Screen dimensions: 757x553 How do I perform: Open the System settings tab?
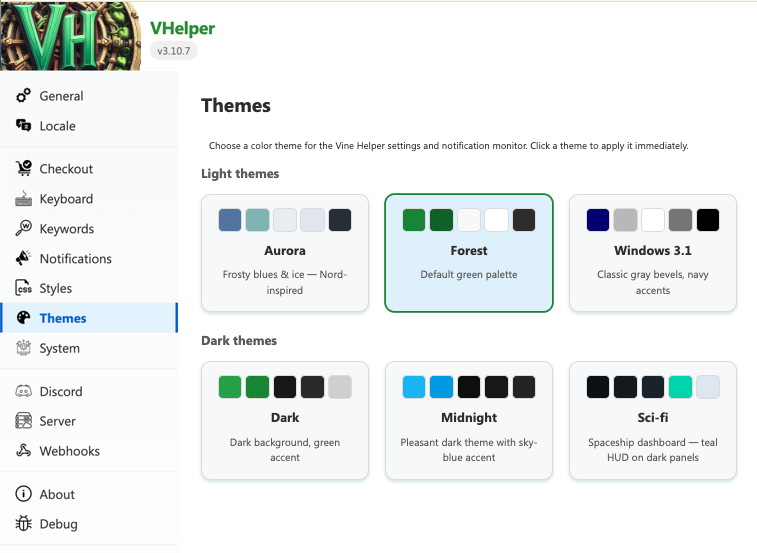59,348
